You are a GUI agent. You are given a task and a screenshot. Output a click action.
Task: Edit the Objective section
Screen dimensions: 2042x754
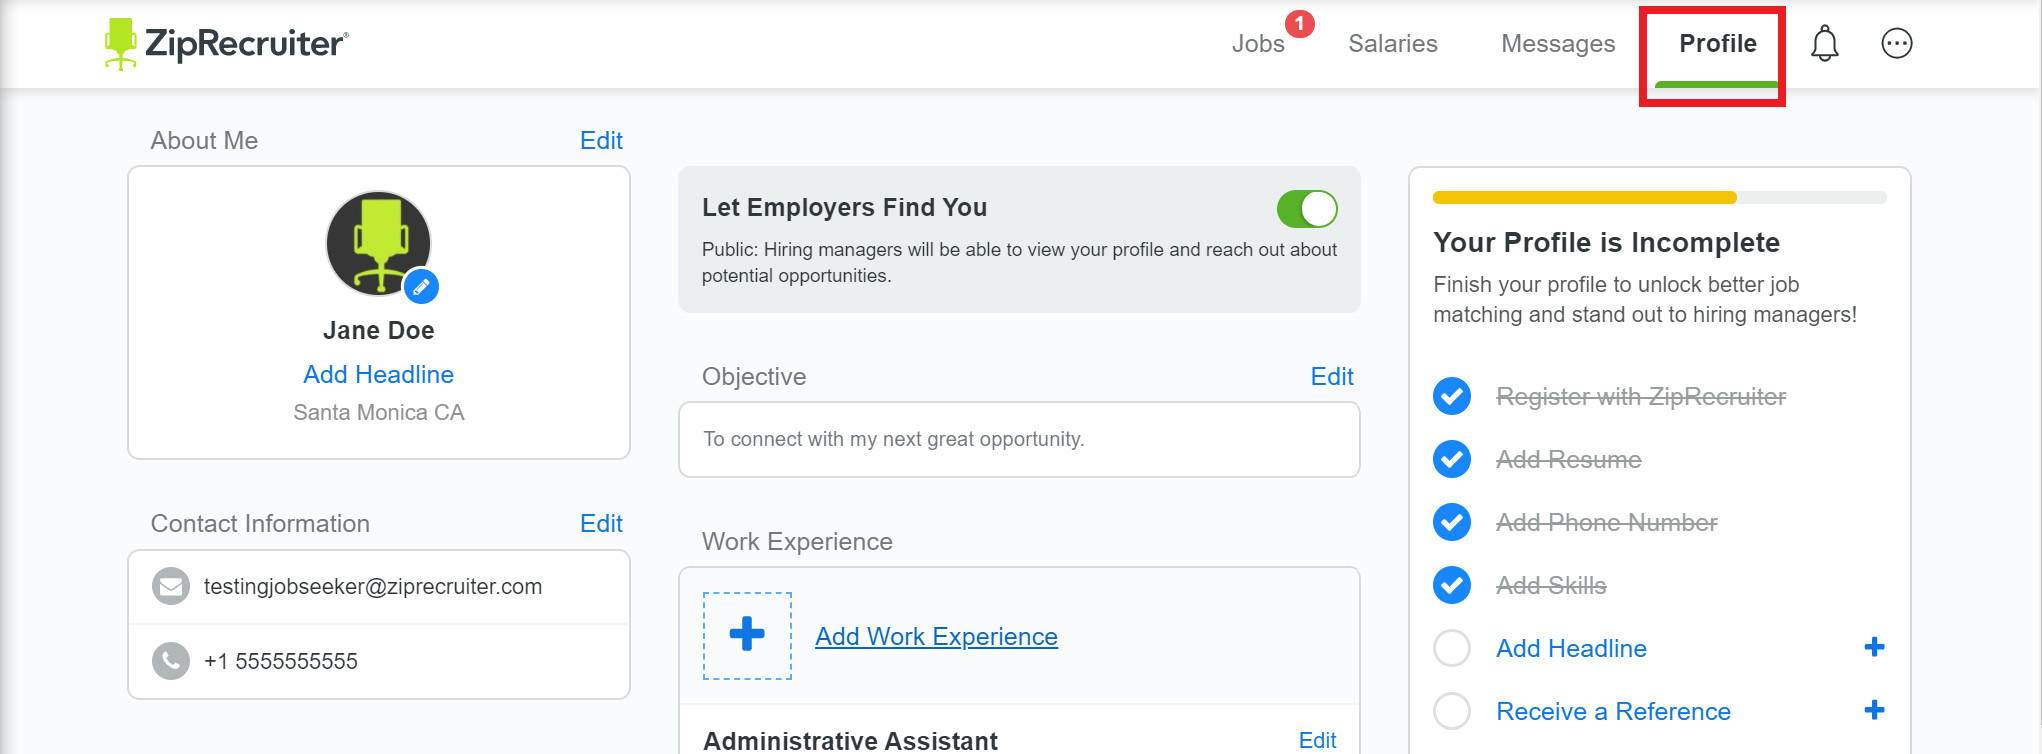point(1331,377)
